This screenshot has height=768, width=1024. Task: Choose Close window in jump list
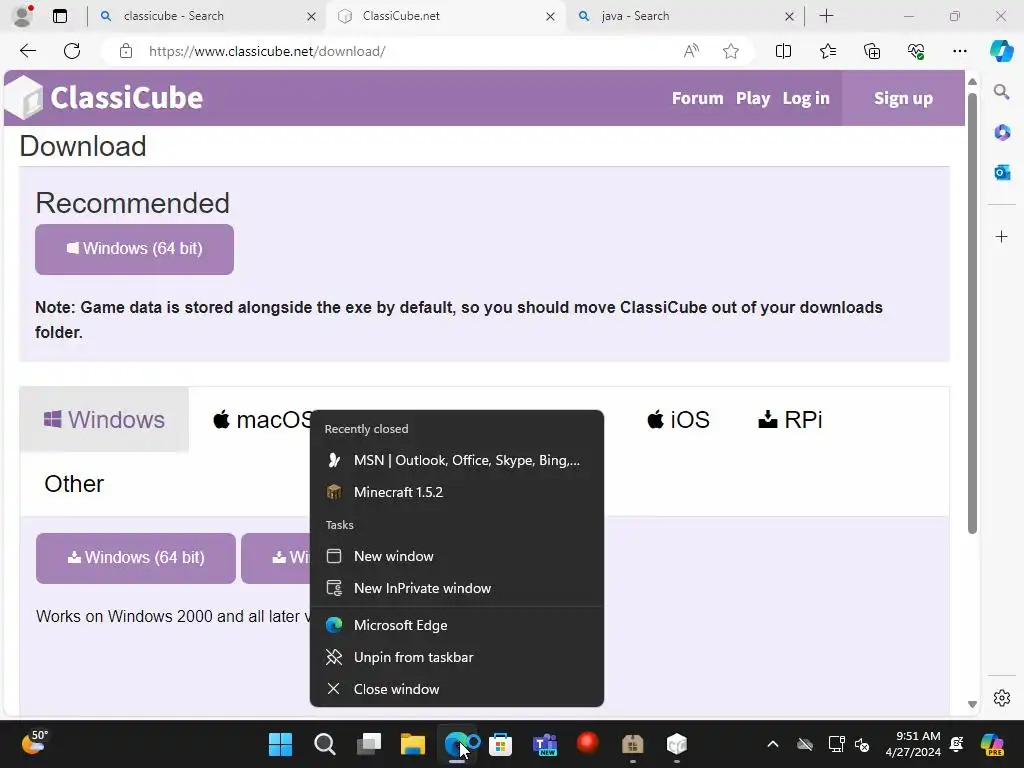[456, 690]
